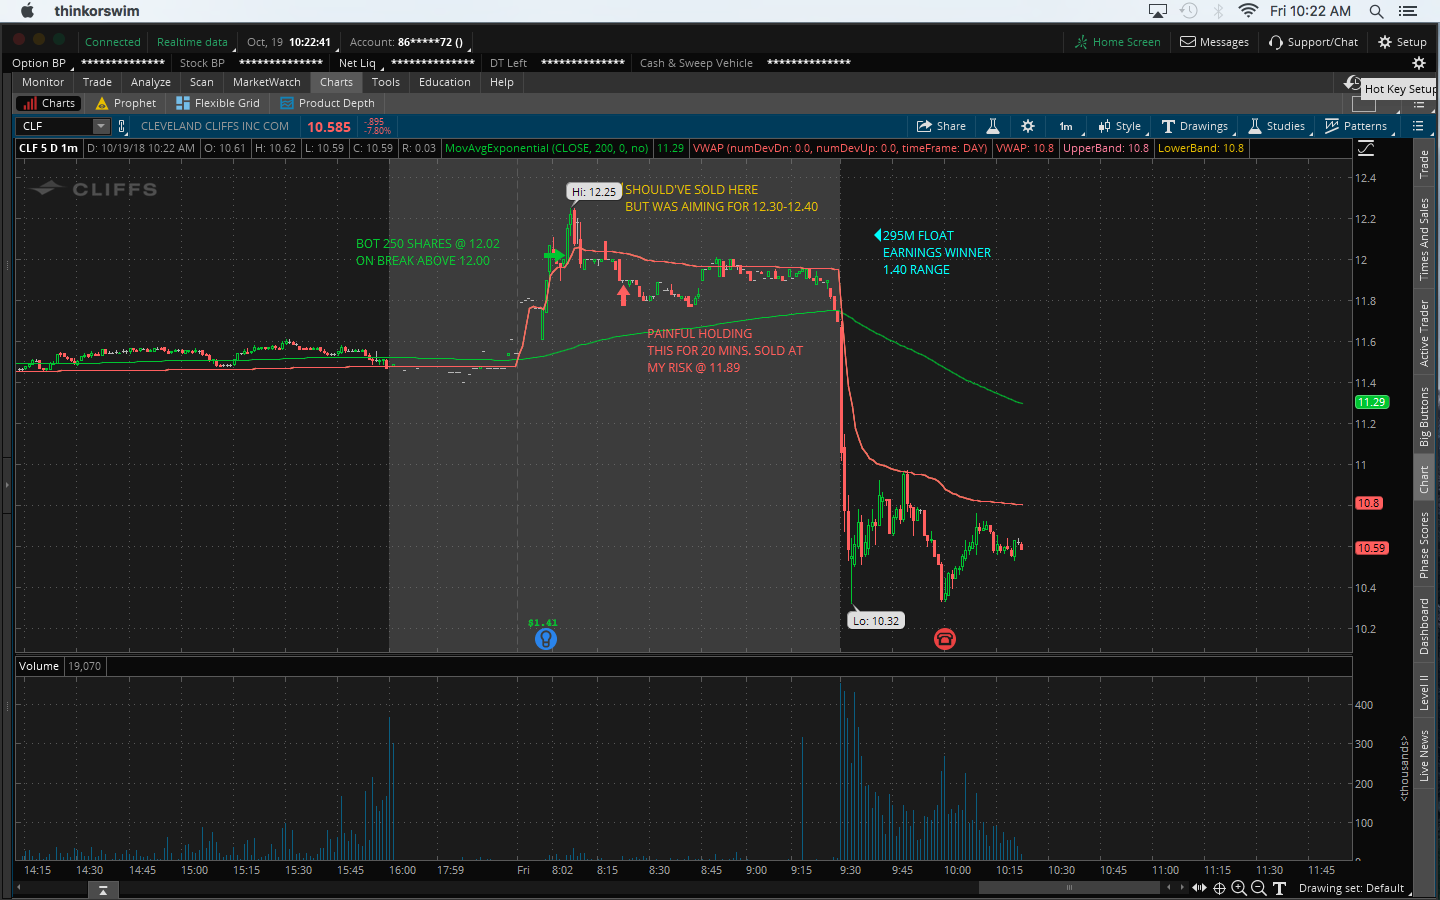The height and width of the screenshot is (900, 1440).
Task: Open the Active Trader sidebar panel
Action: tap(1425, 333)
